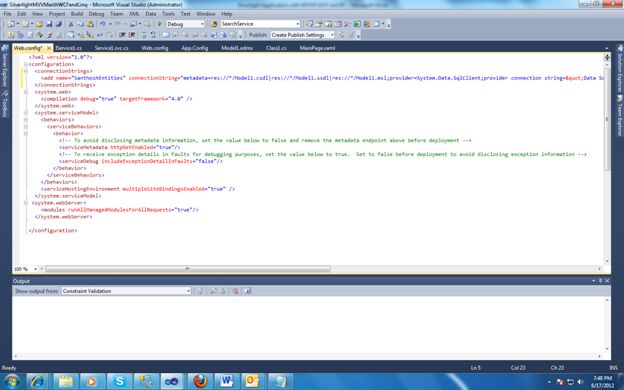Start debugging with the green play icon
Screen dimensions: 624x390
tap(160, 24)
